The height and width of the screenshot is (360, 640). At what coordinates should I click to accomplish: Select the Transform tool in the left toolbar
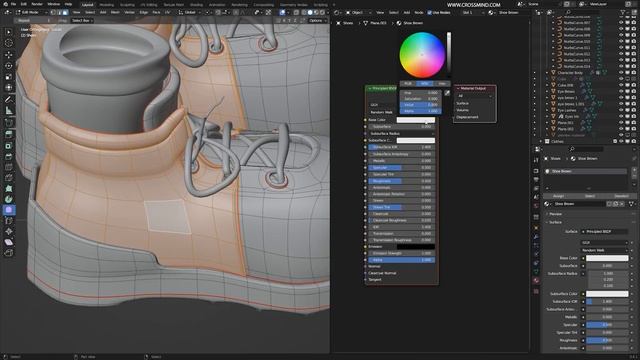[x=9, y=87]
